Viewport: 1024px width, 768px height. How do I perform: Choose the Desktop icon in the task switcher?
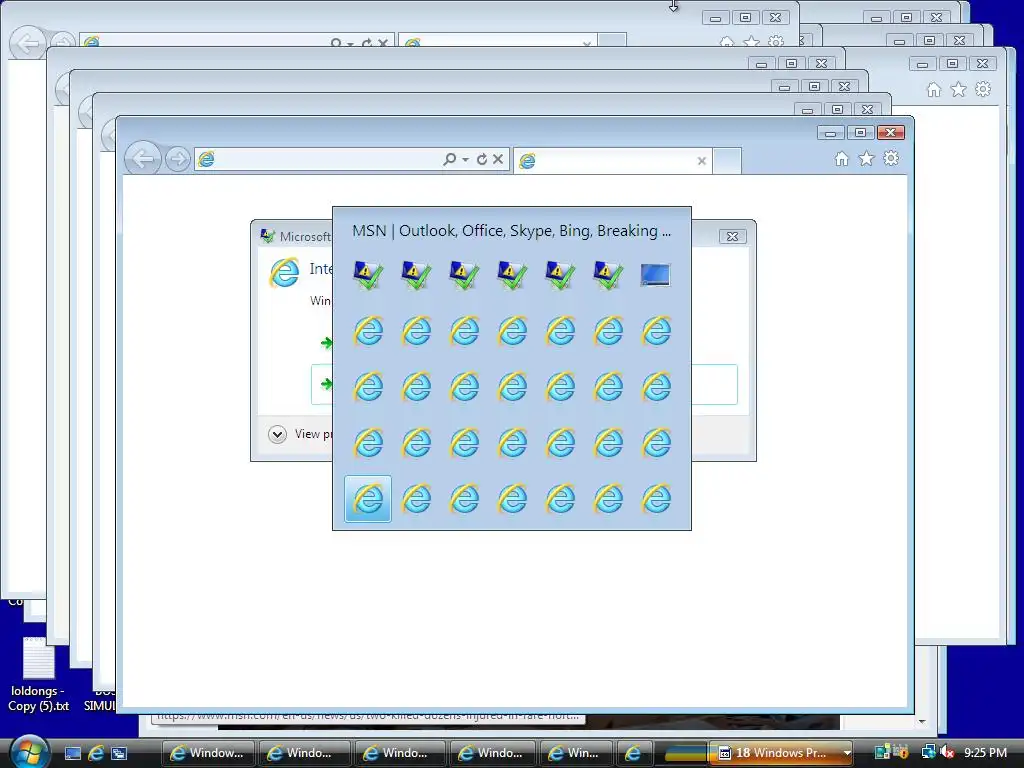click(x=656, y=275)
